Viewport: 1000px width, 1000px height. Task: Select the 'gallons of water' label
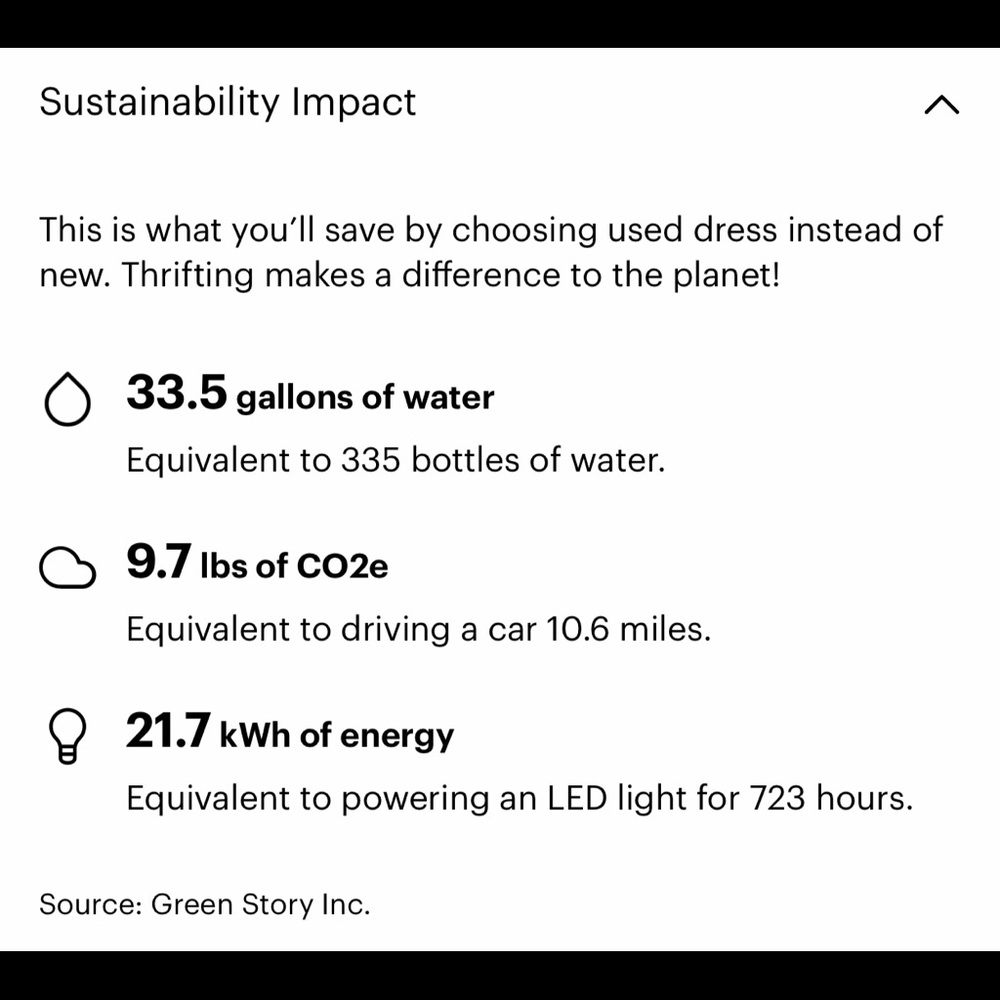pos(365,397)
